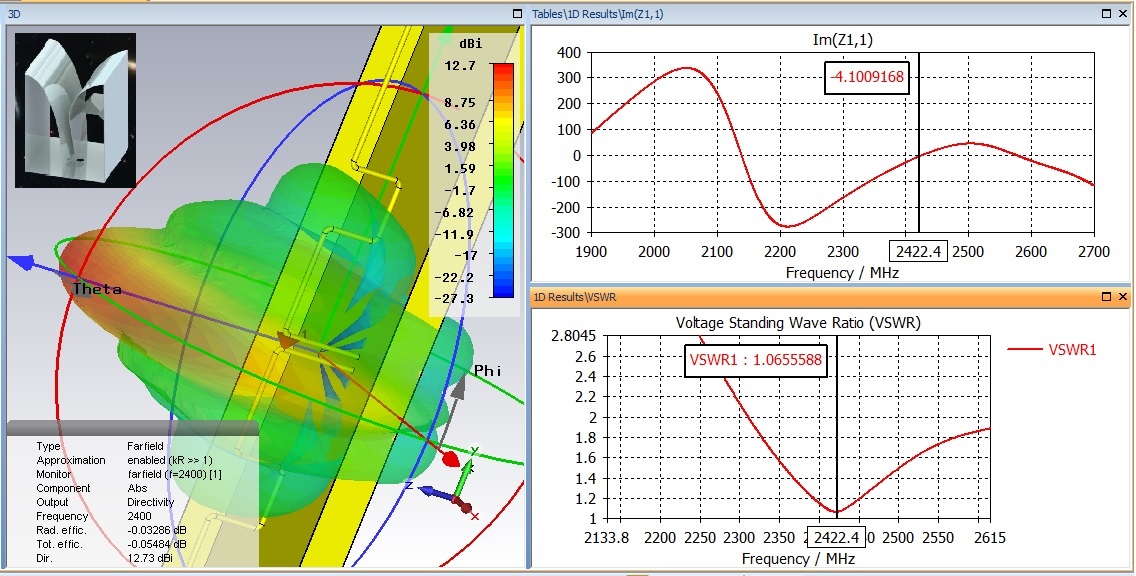This screenshot has height=576, width=1136.
Task: Click the Theta label in 3D view
Action: [97, 289]
